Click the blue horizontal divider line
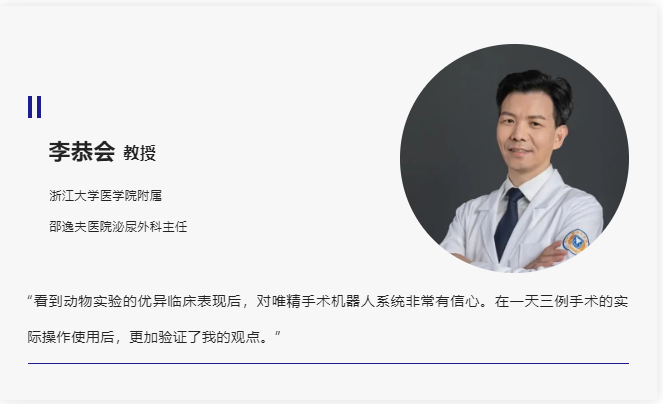Screen dimensions: 663x404 pyautogui.click(x=328, y=363)
